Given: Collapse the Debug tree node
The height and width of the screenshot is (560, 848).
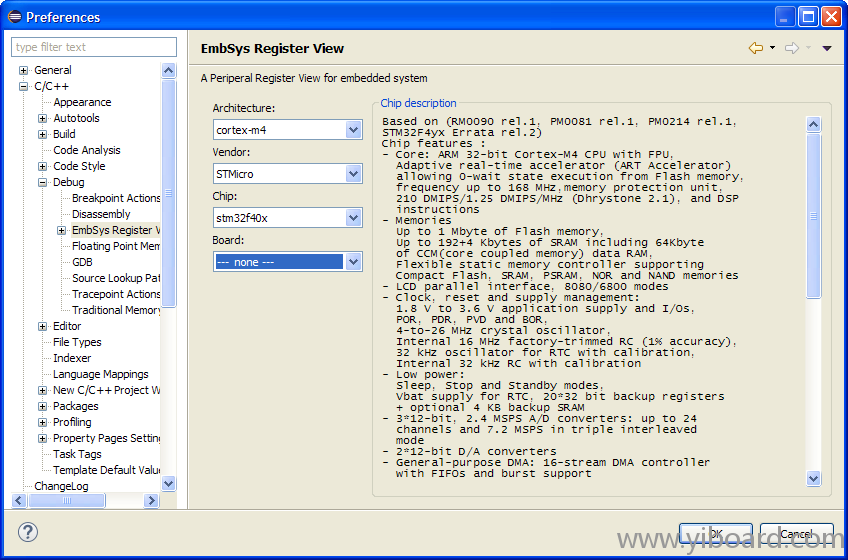Looking at the screenshot, I should click(42, 183).
